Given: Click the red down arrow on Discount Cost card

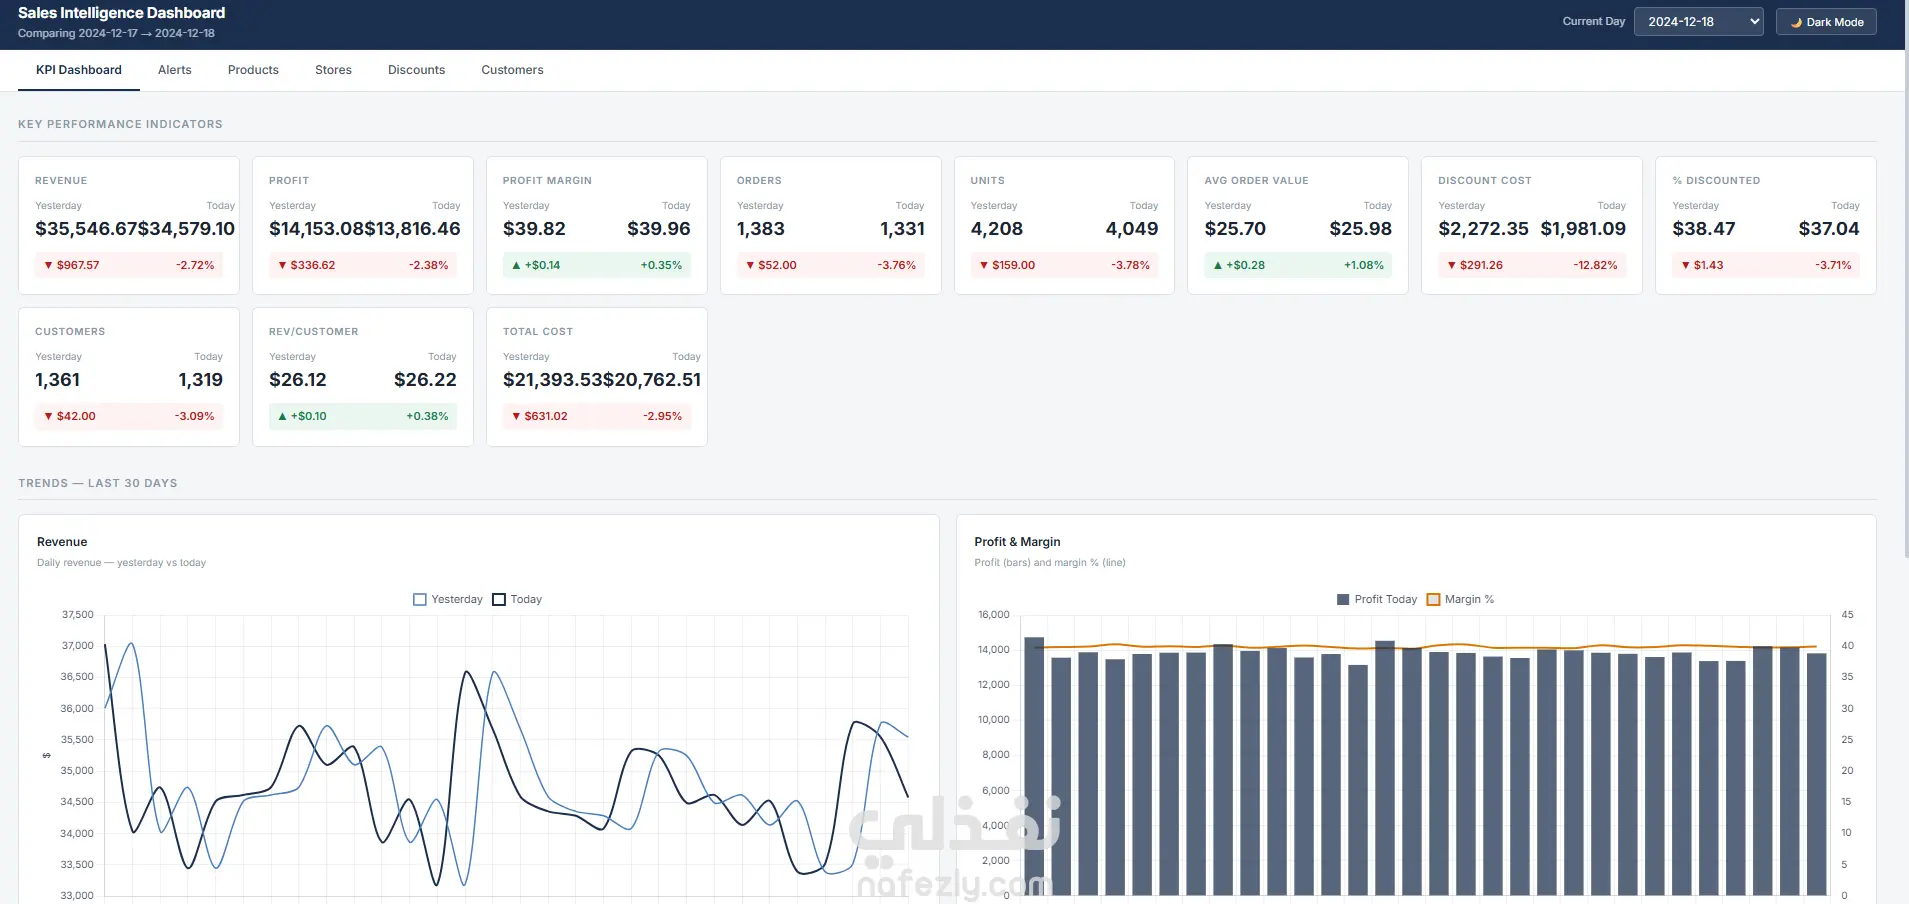Looking at the screenshot, I should (1451, 266).
